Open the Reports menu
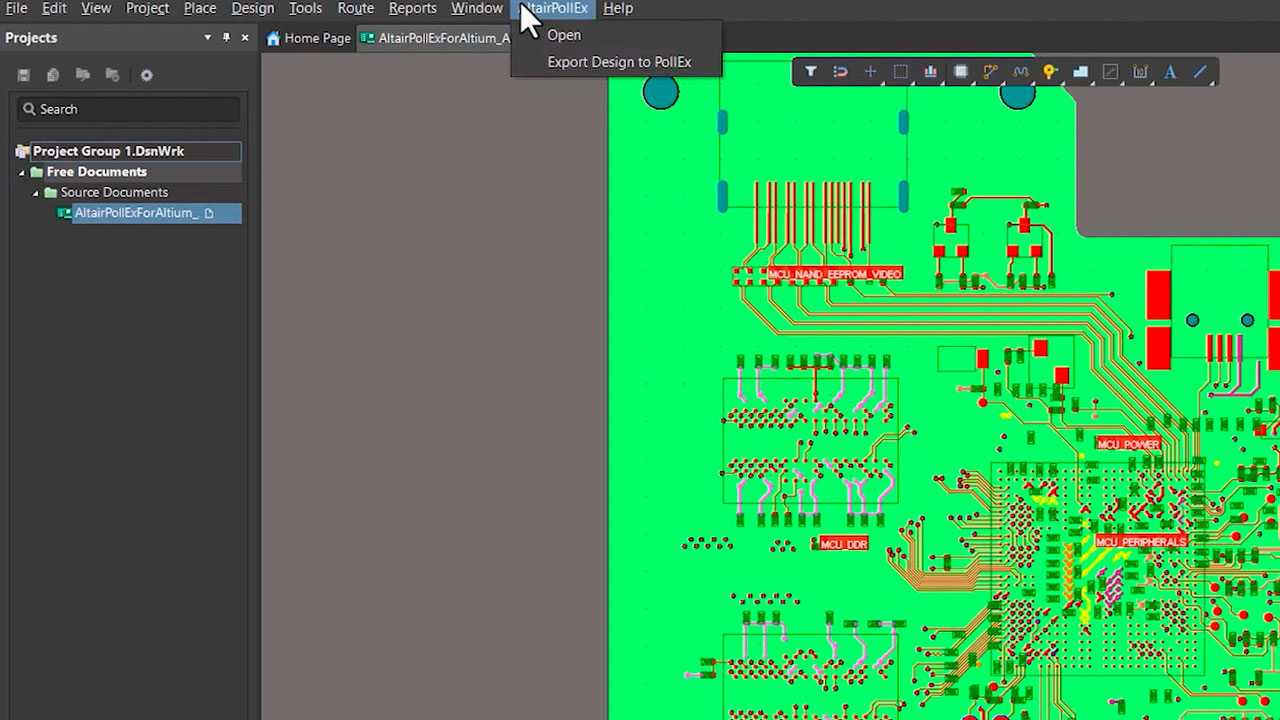Viewport: 1280px width, 720px height. [x=412, y=8]
